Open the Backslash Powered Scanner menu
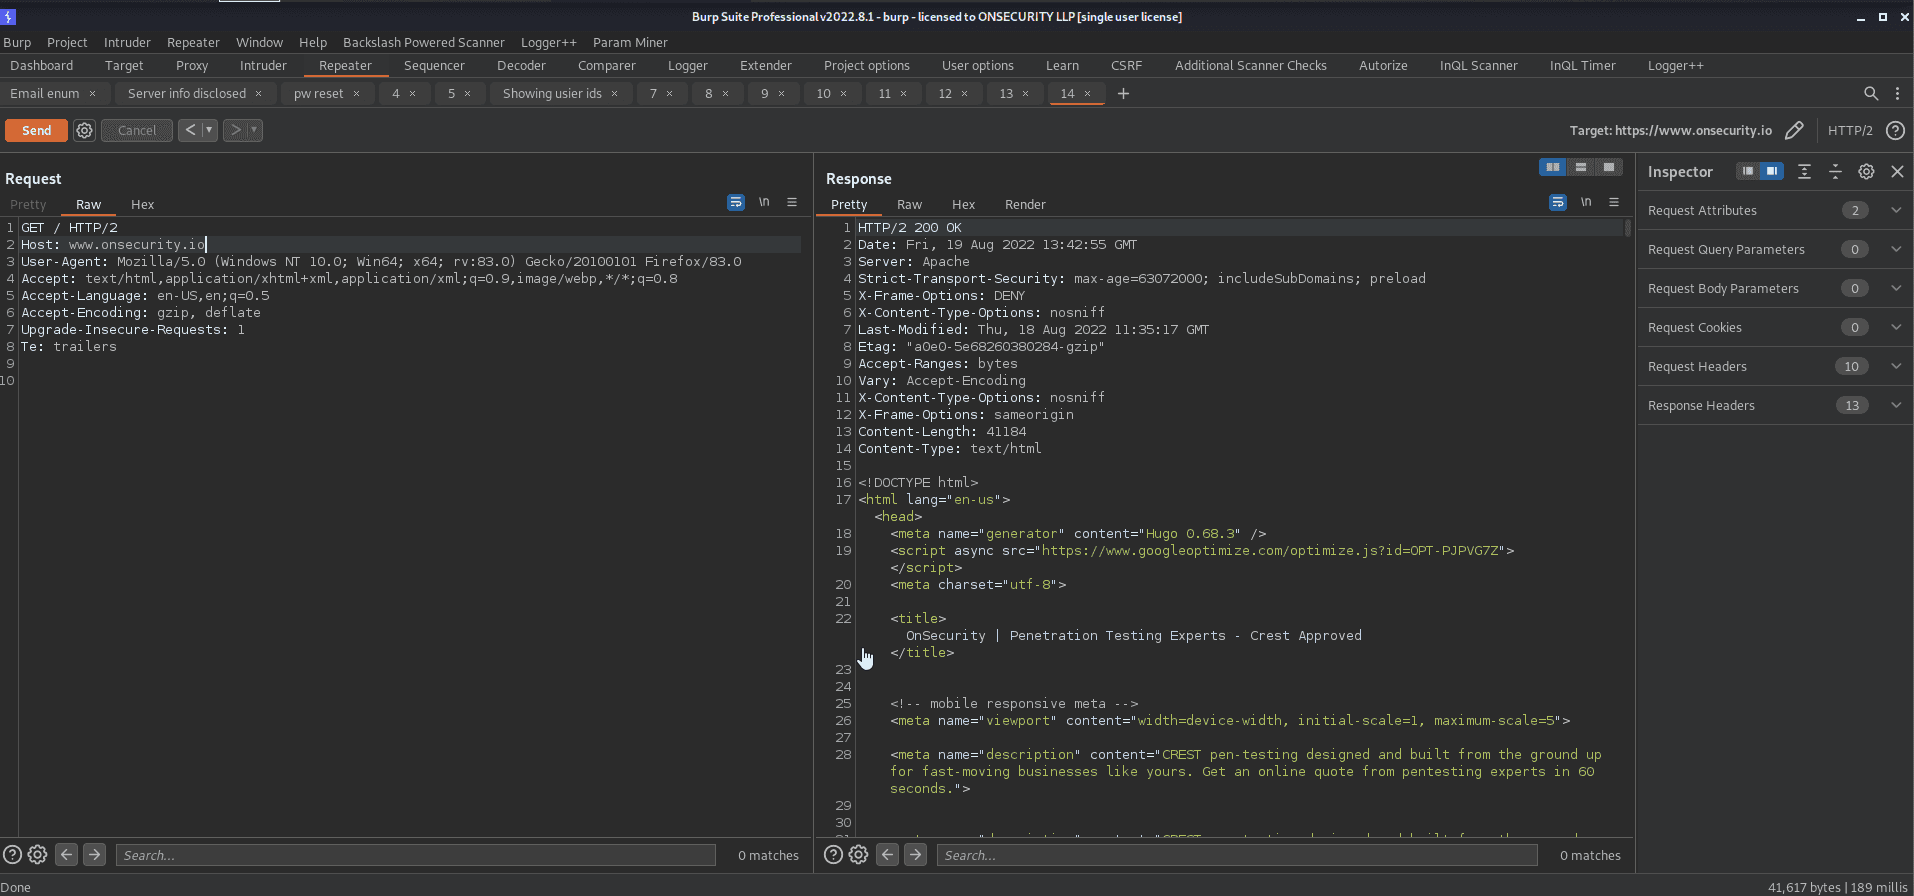 tap(424, 43)
